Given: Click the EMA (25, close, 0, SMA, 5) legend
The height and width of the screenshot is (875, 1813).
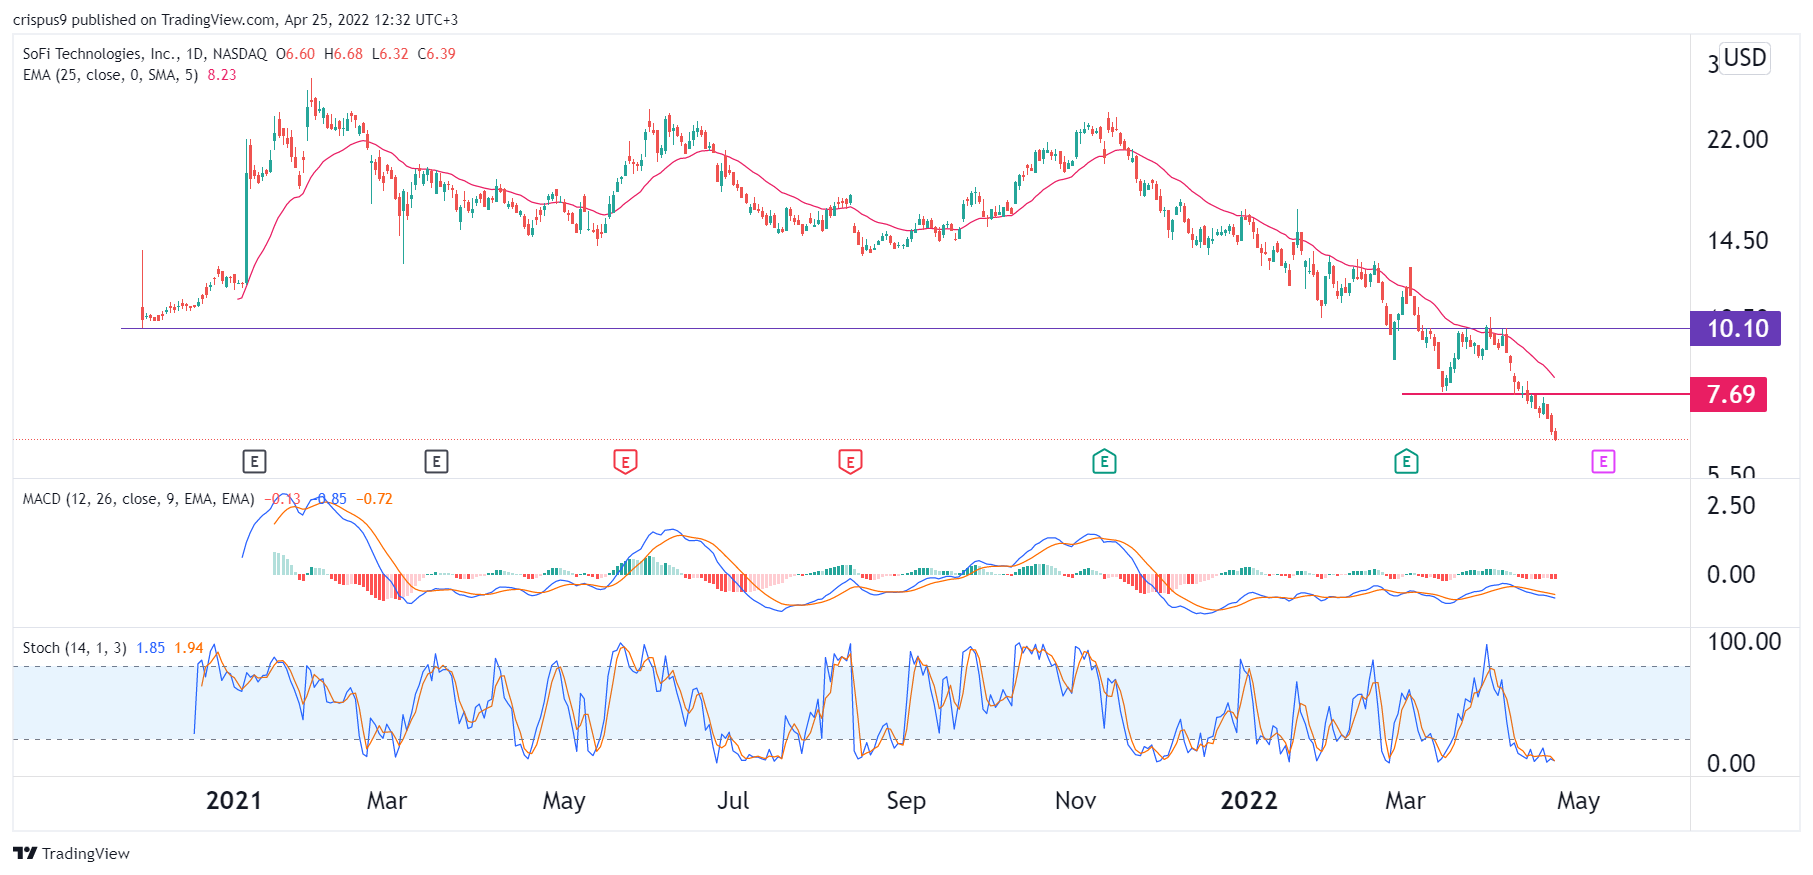Looking at the screenshot, I should pyautogui.click(x=110, y=75).
